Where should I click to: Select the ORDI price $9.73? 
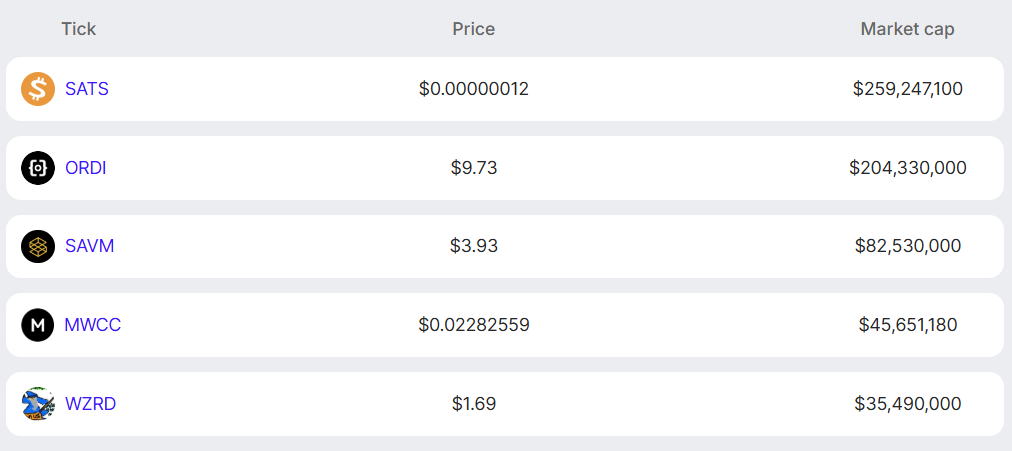click(474, 168)
